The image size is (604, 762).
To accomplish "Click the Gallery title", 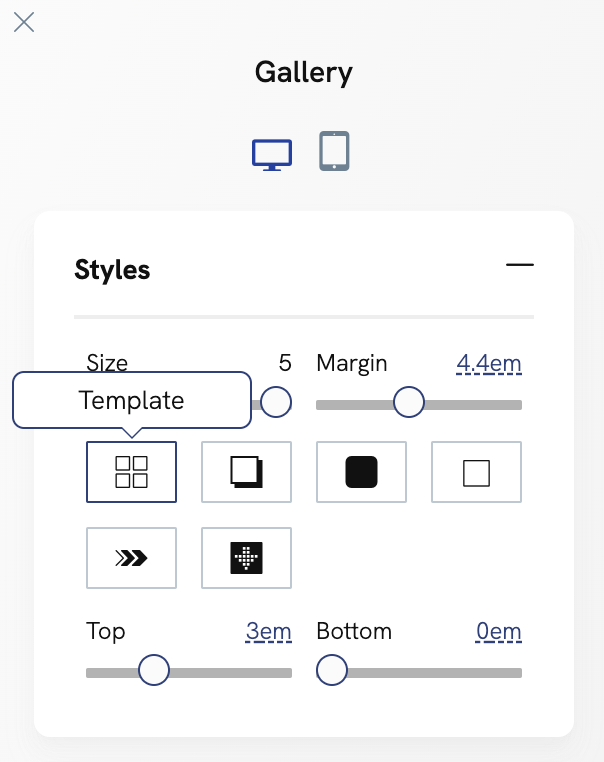I will (304, 73).
